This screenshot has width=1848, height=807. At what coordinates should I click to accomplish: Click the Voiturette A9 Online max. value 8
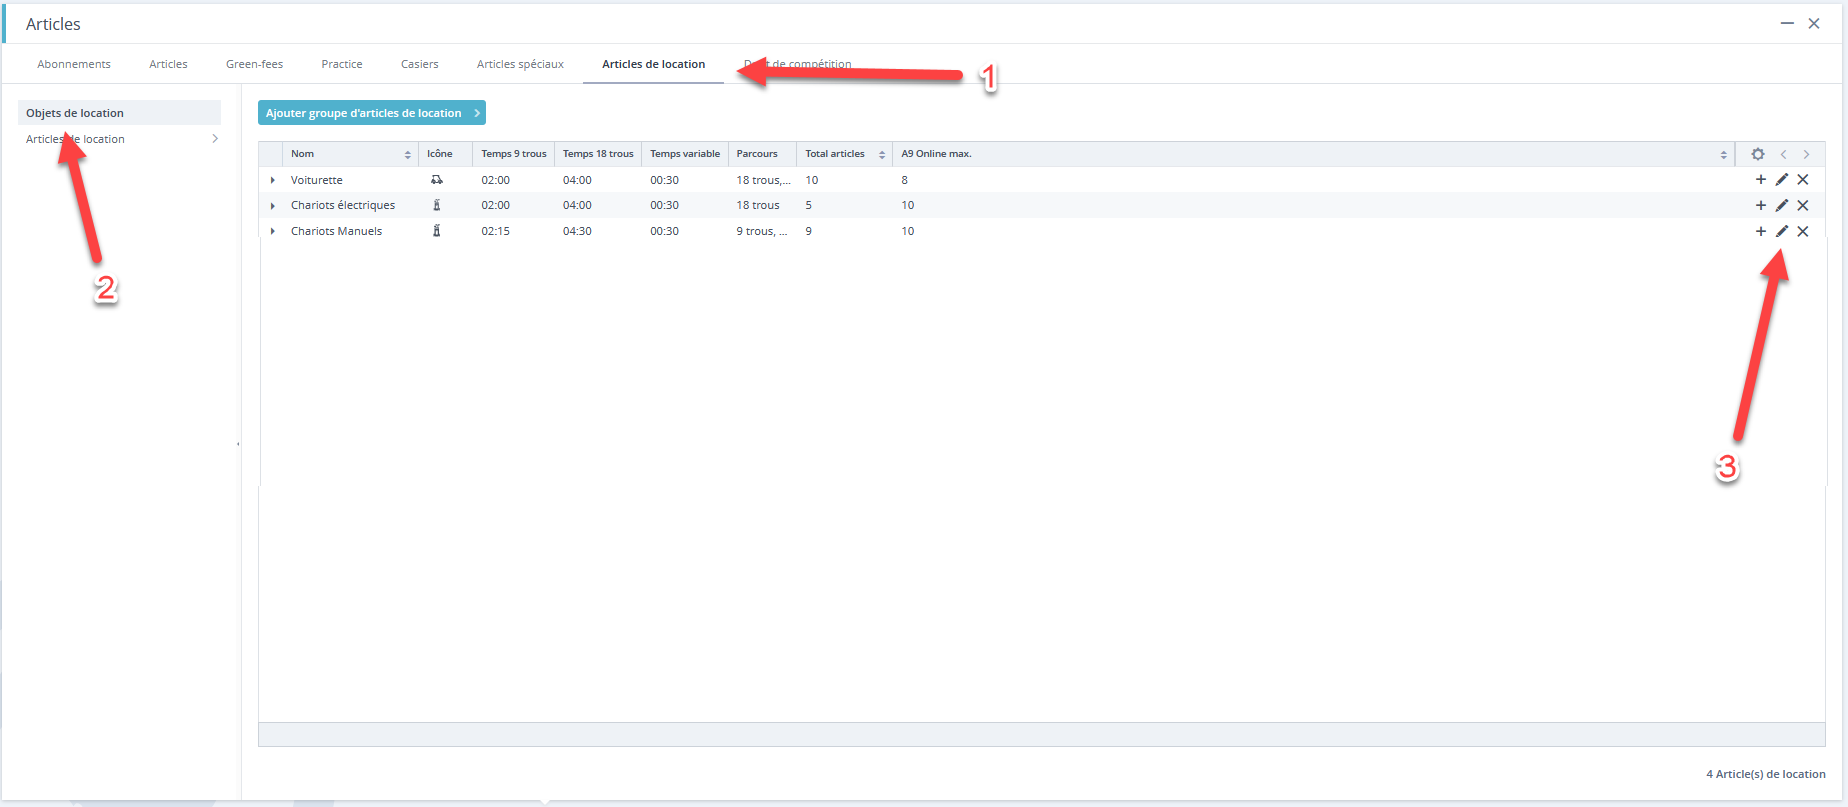905,180
